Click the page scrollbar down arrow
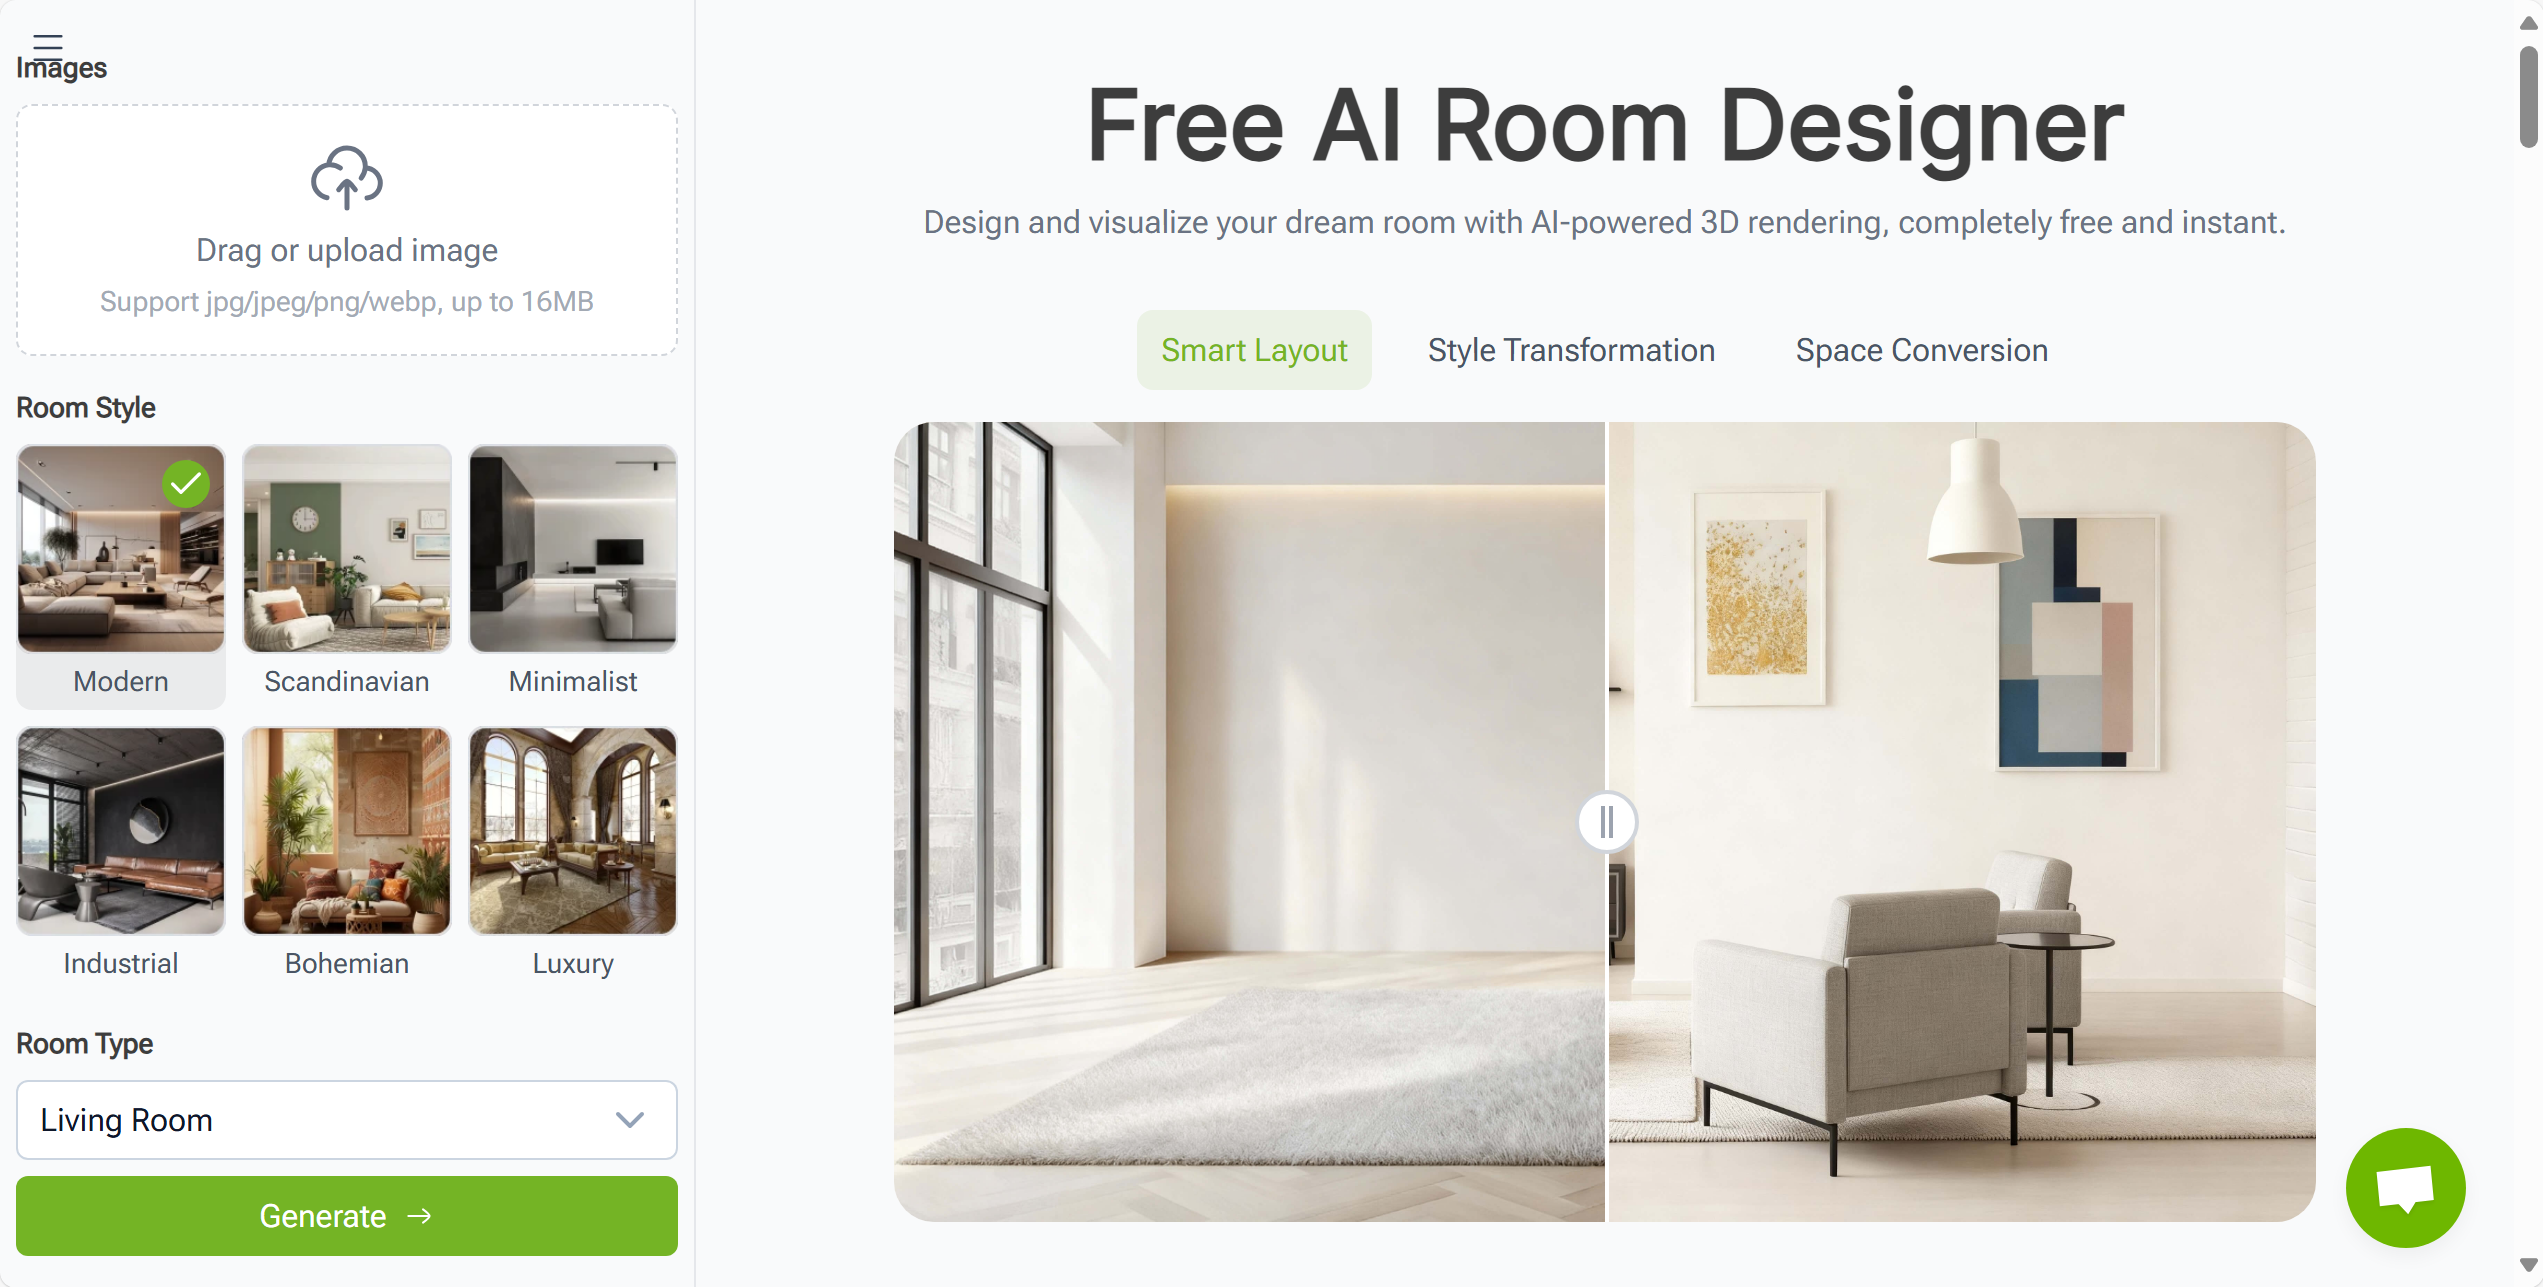This screenshot has width=2543, height=1287. point(2528,1265)
